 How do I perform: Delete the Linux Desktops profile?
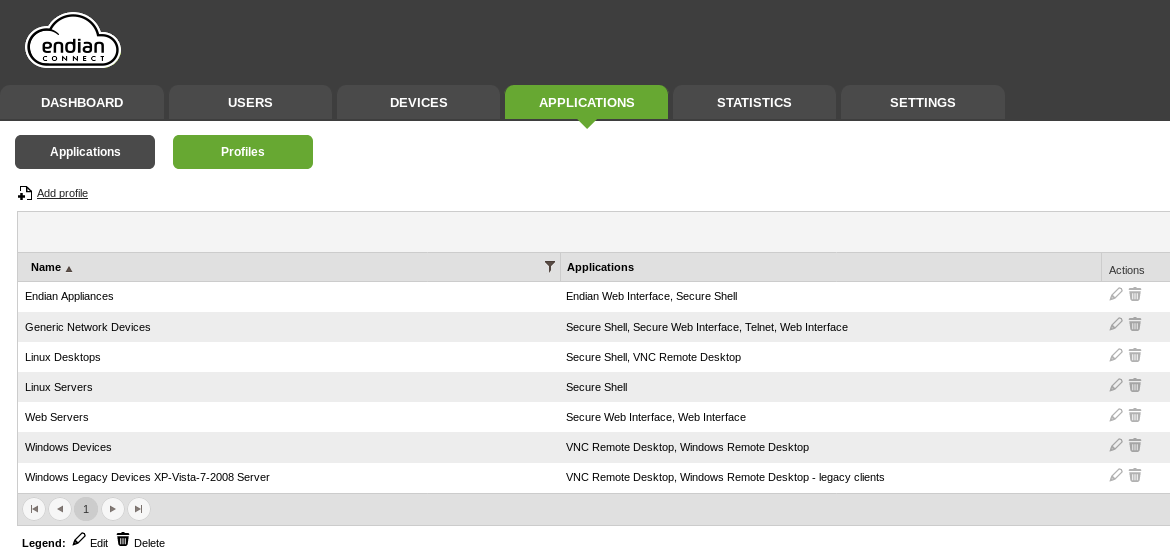1135,355
